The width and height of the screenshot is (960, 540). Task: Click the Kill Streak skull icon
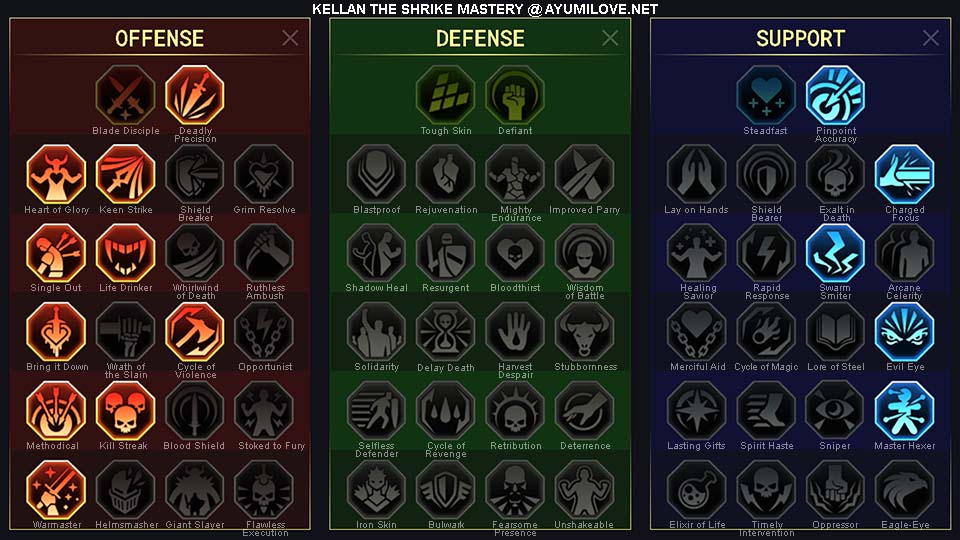click(126, 410)
